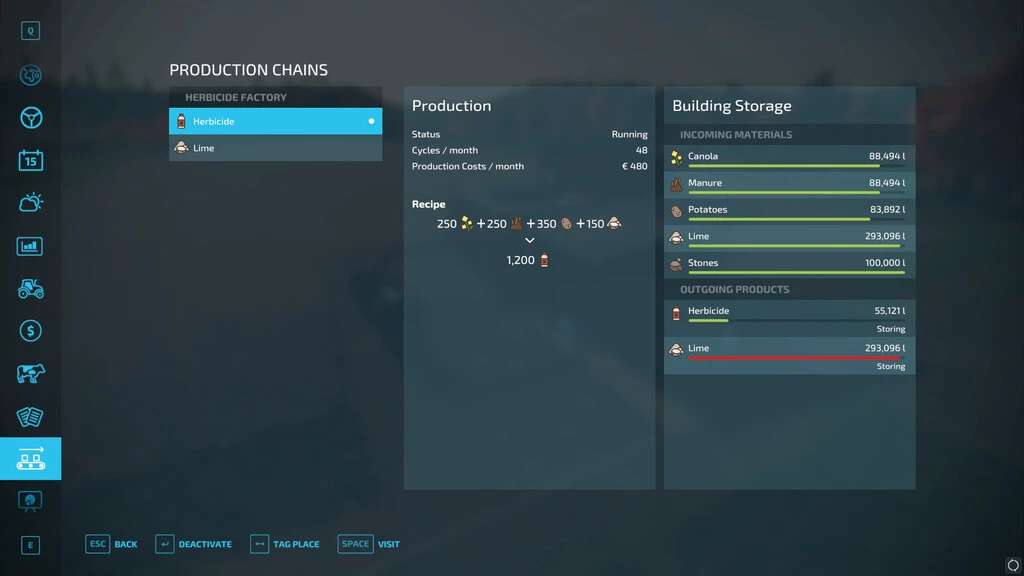Open the tractor garage icon
Viewport: 1024px width, 576px height.
pyautogui.click(x=30, y=288)
